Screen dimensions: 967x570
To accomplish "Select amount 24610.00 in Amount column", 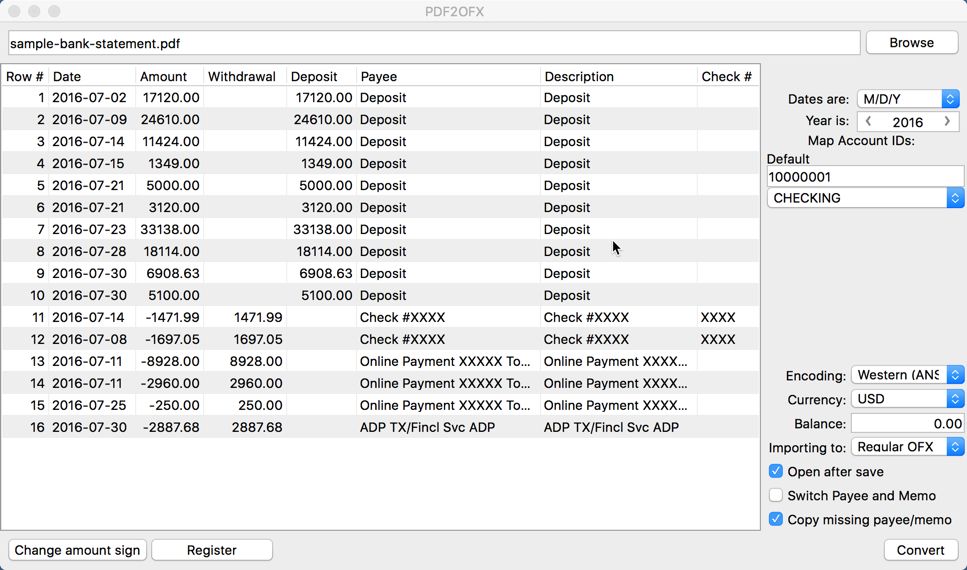I will pyautogui.click(x=170, y=120).
